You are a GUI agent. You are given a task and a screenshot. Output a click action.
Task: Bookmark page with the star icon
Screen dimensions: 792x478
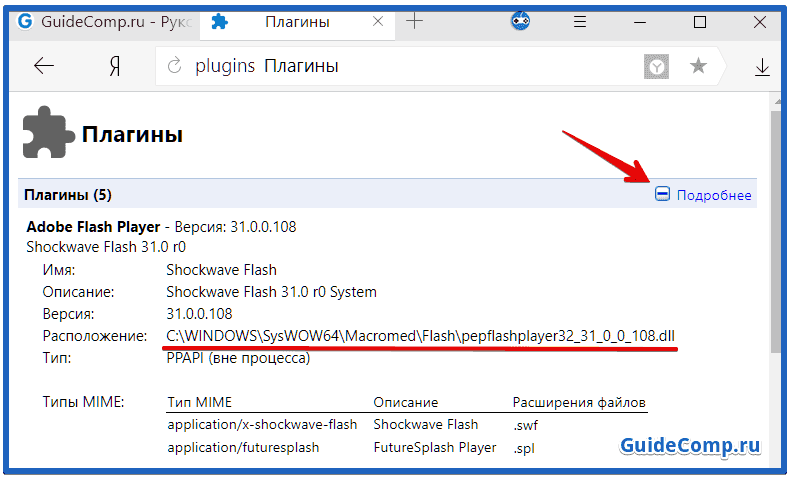pos(699,66)
